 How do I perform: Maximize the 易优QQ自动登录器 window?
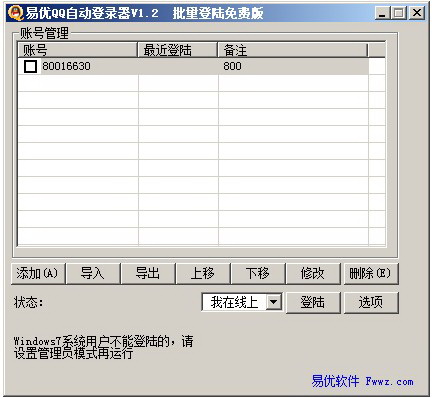coord(399,13)
